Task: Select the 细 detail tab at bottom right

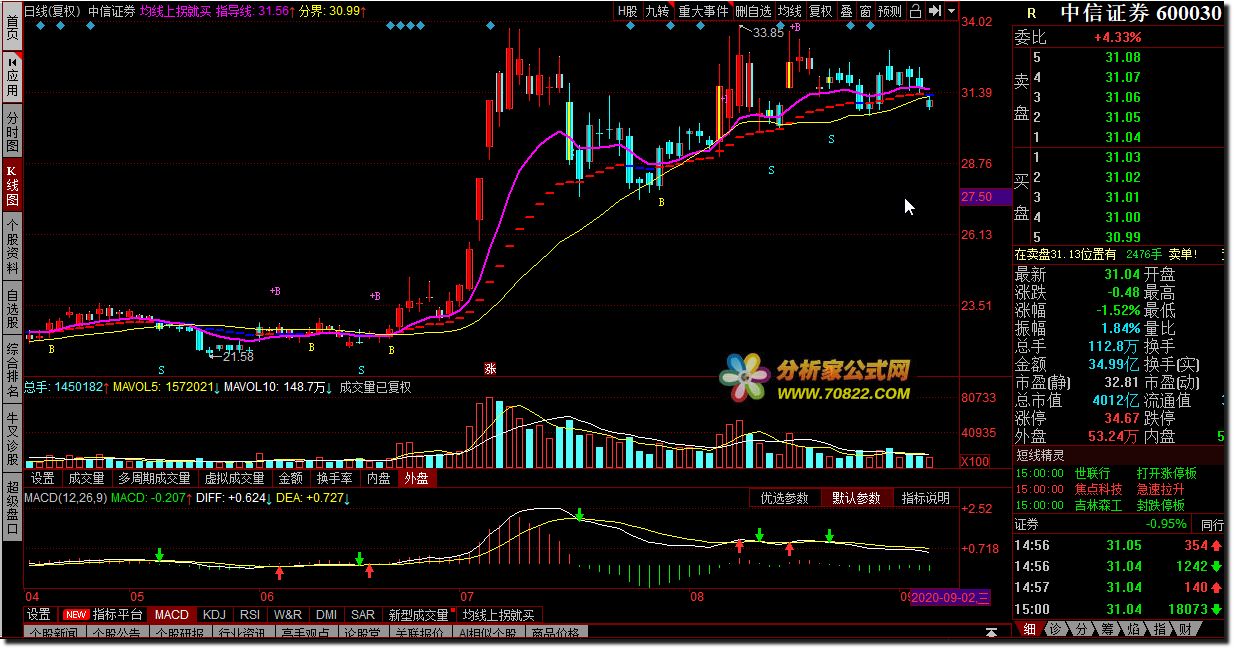Action: [1030, 629]
